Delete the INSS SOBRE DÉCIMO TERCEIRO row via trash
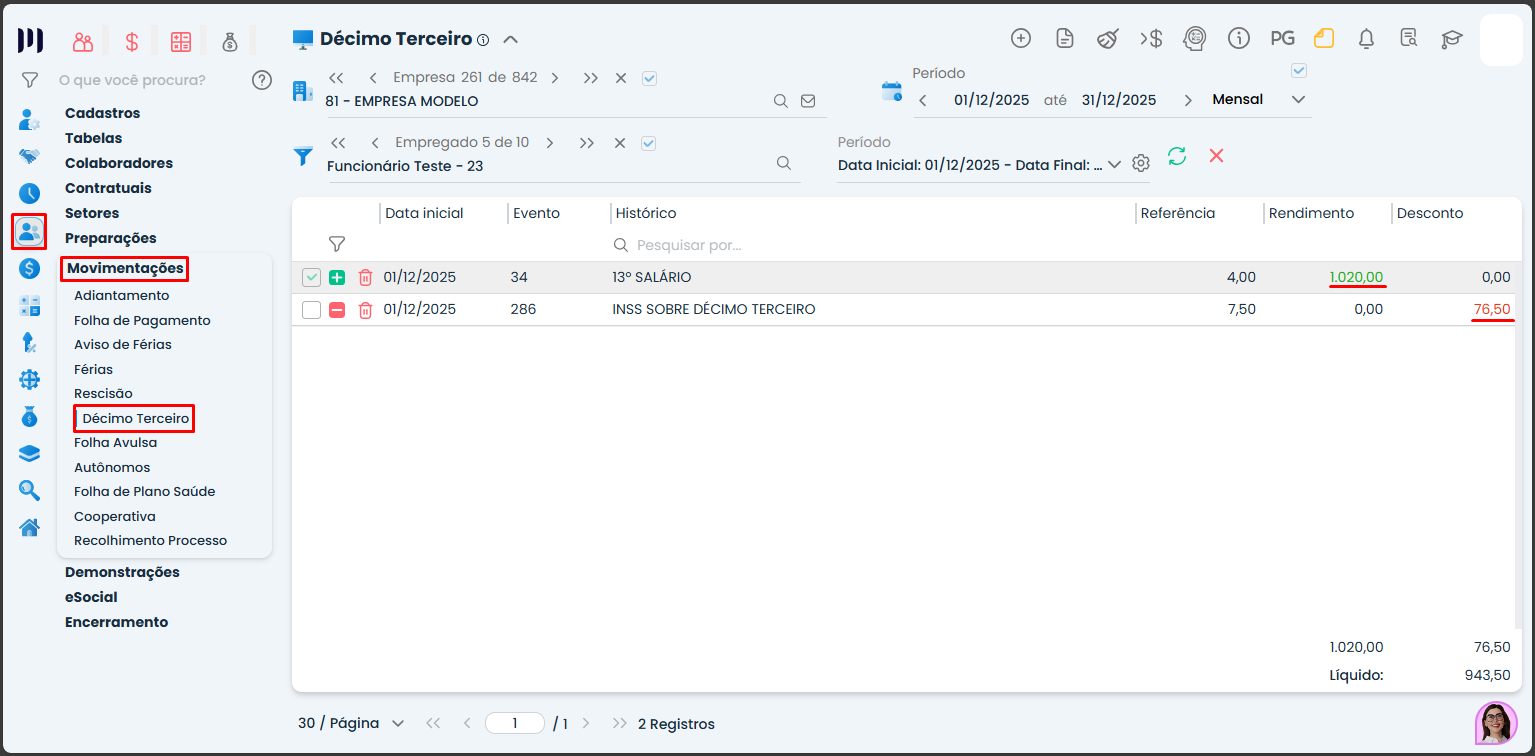Viewport: 1535px width, 756px height. (365, 309)
